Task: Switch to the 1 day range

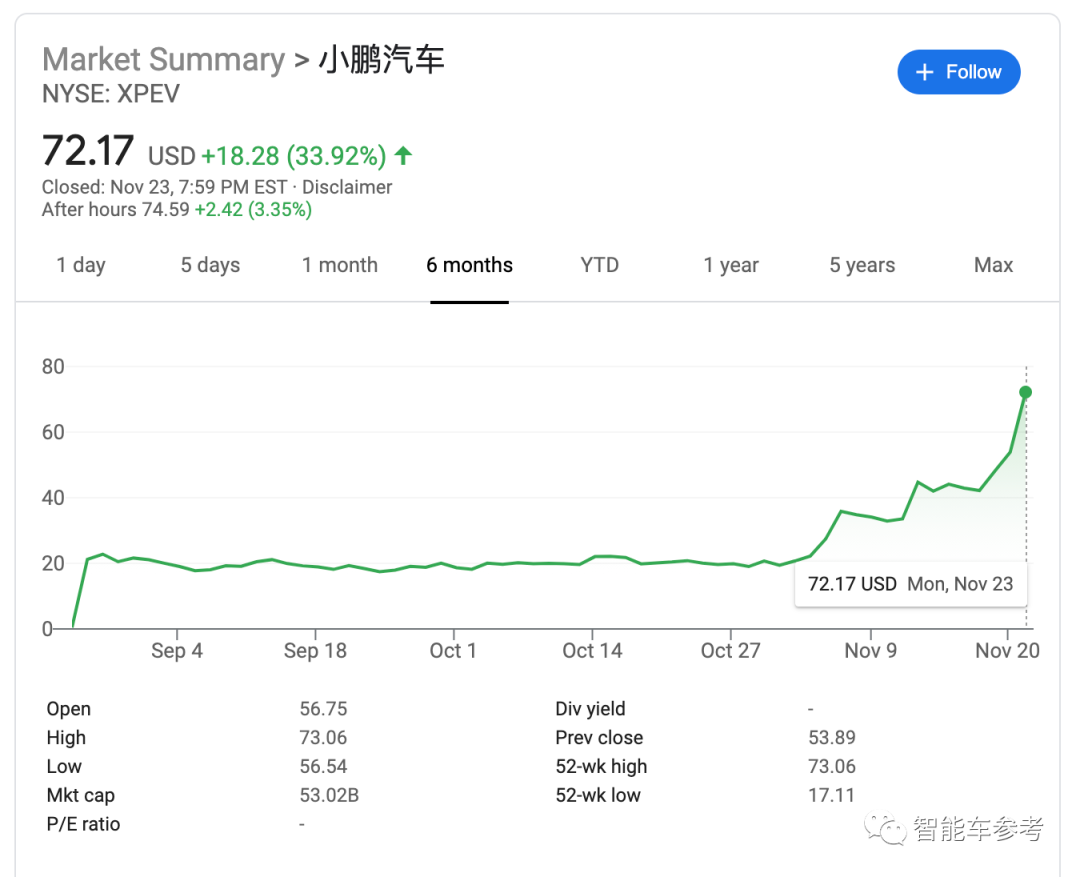Action: tap(81, 265)
